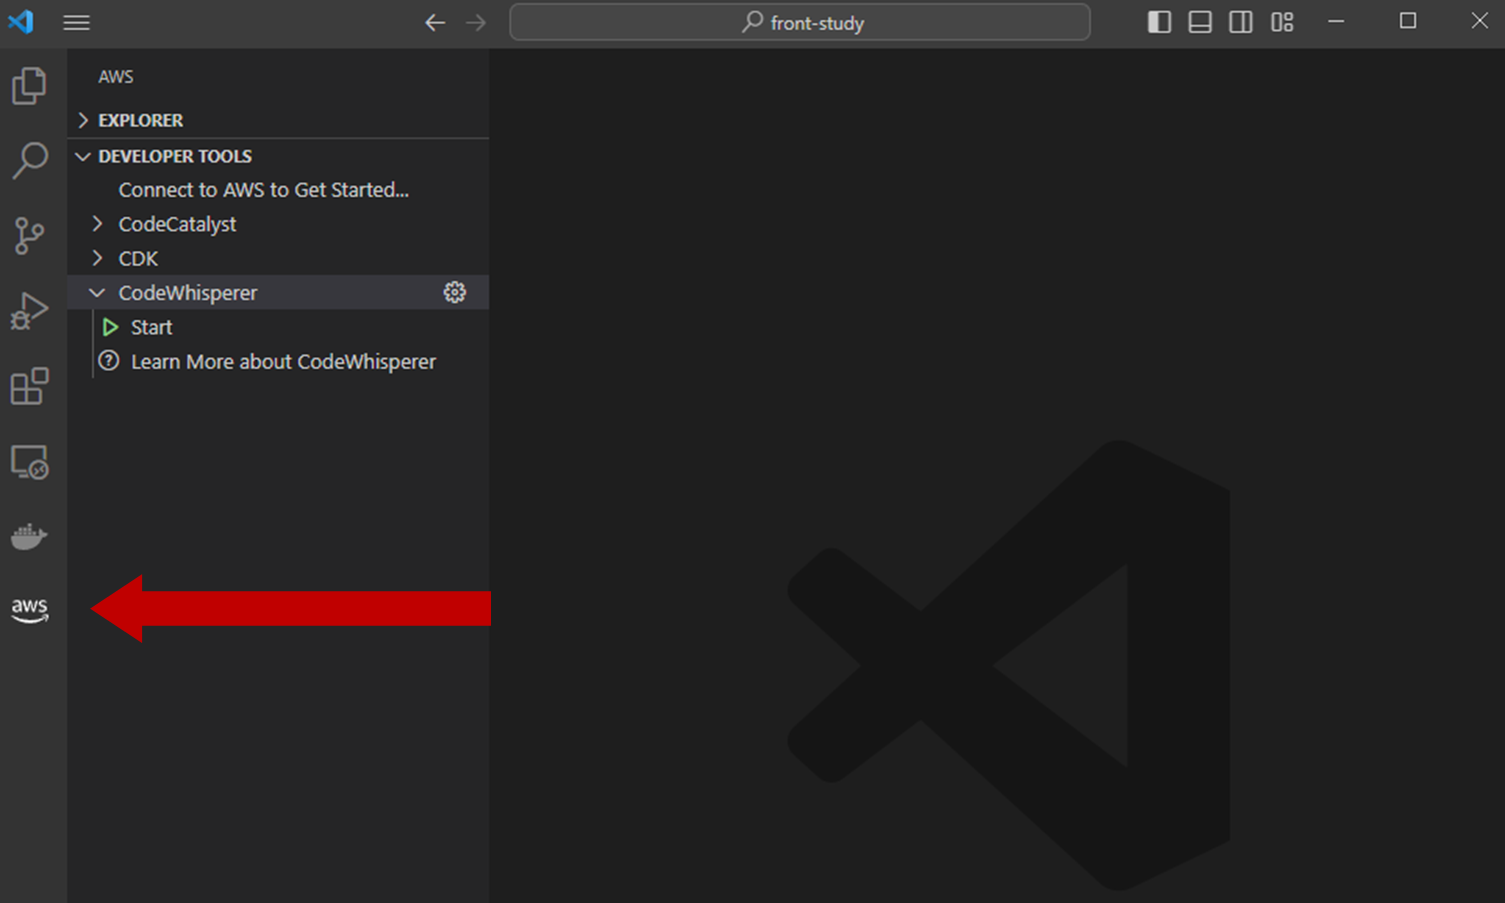Click the front-study command center search box
Viewport: 1505px width, 903px height.
pyautogui.click(x=800, y=22)
